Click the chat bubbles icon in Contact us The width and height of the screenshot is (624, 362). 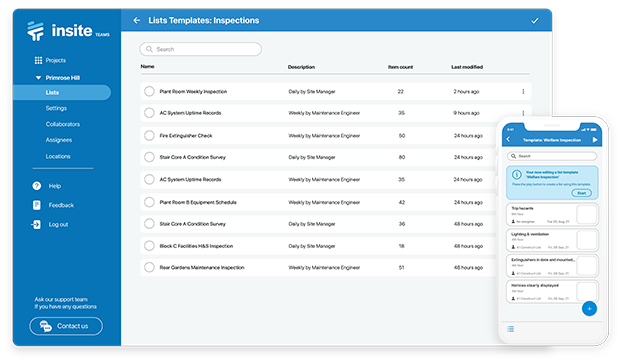point(46,326)
